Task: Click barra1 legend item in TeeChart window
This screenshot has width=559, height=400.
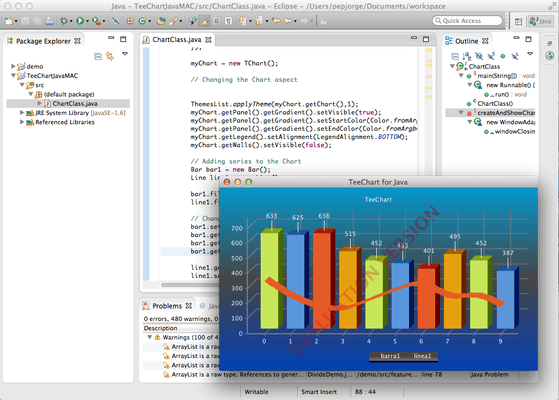Action: coord(390,356)
